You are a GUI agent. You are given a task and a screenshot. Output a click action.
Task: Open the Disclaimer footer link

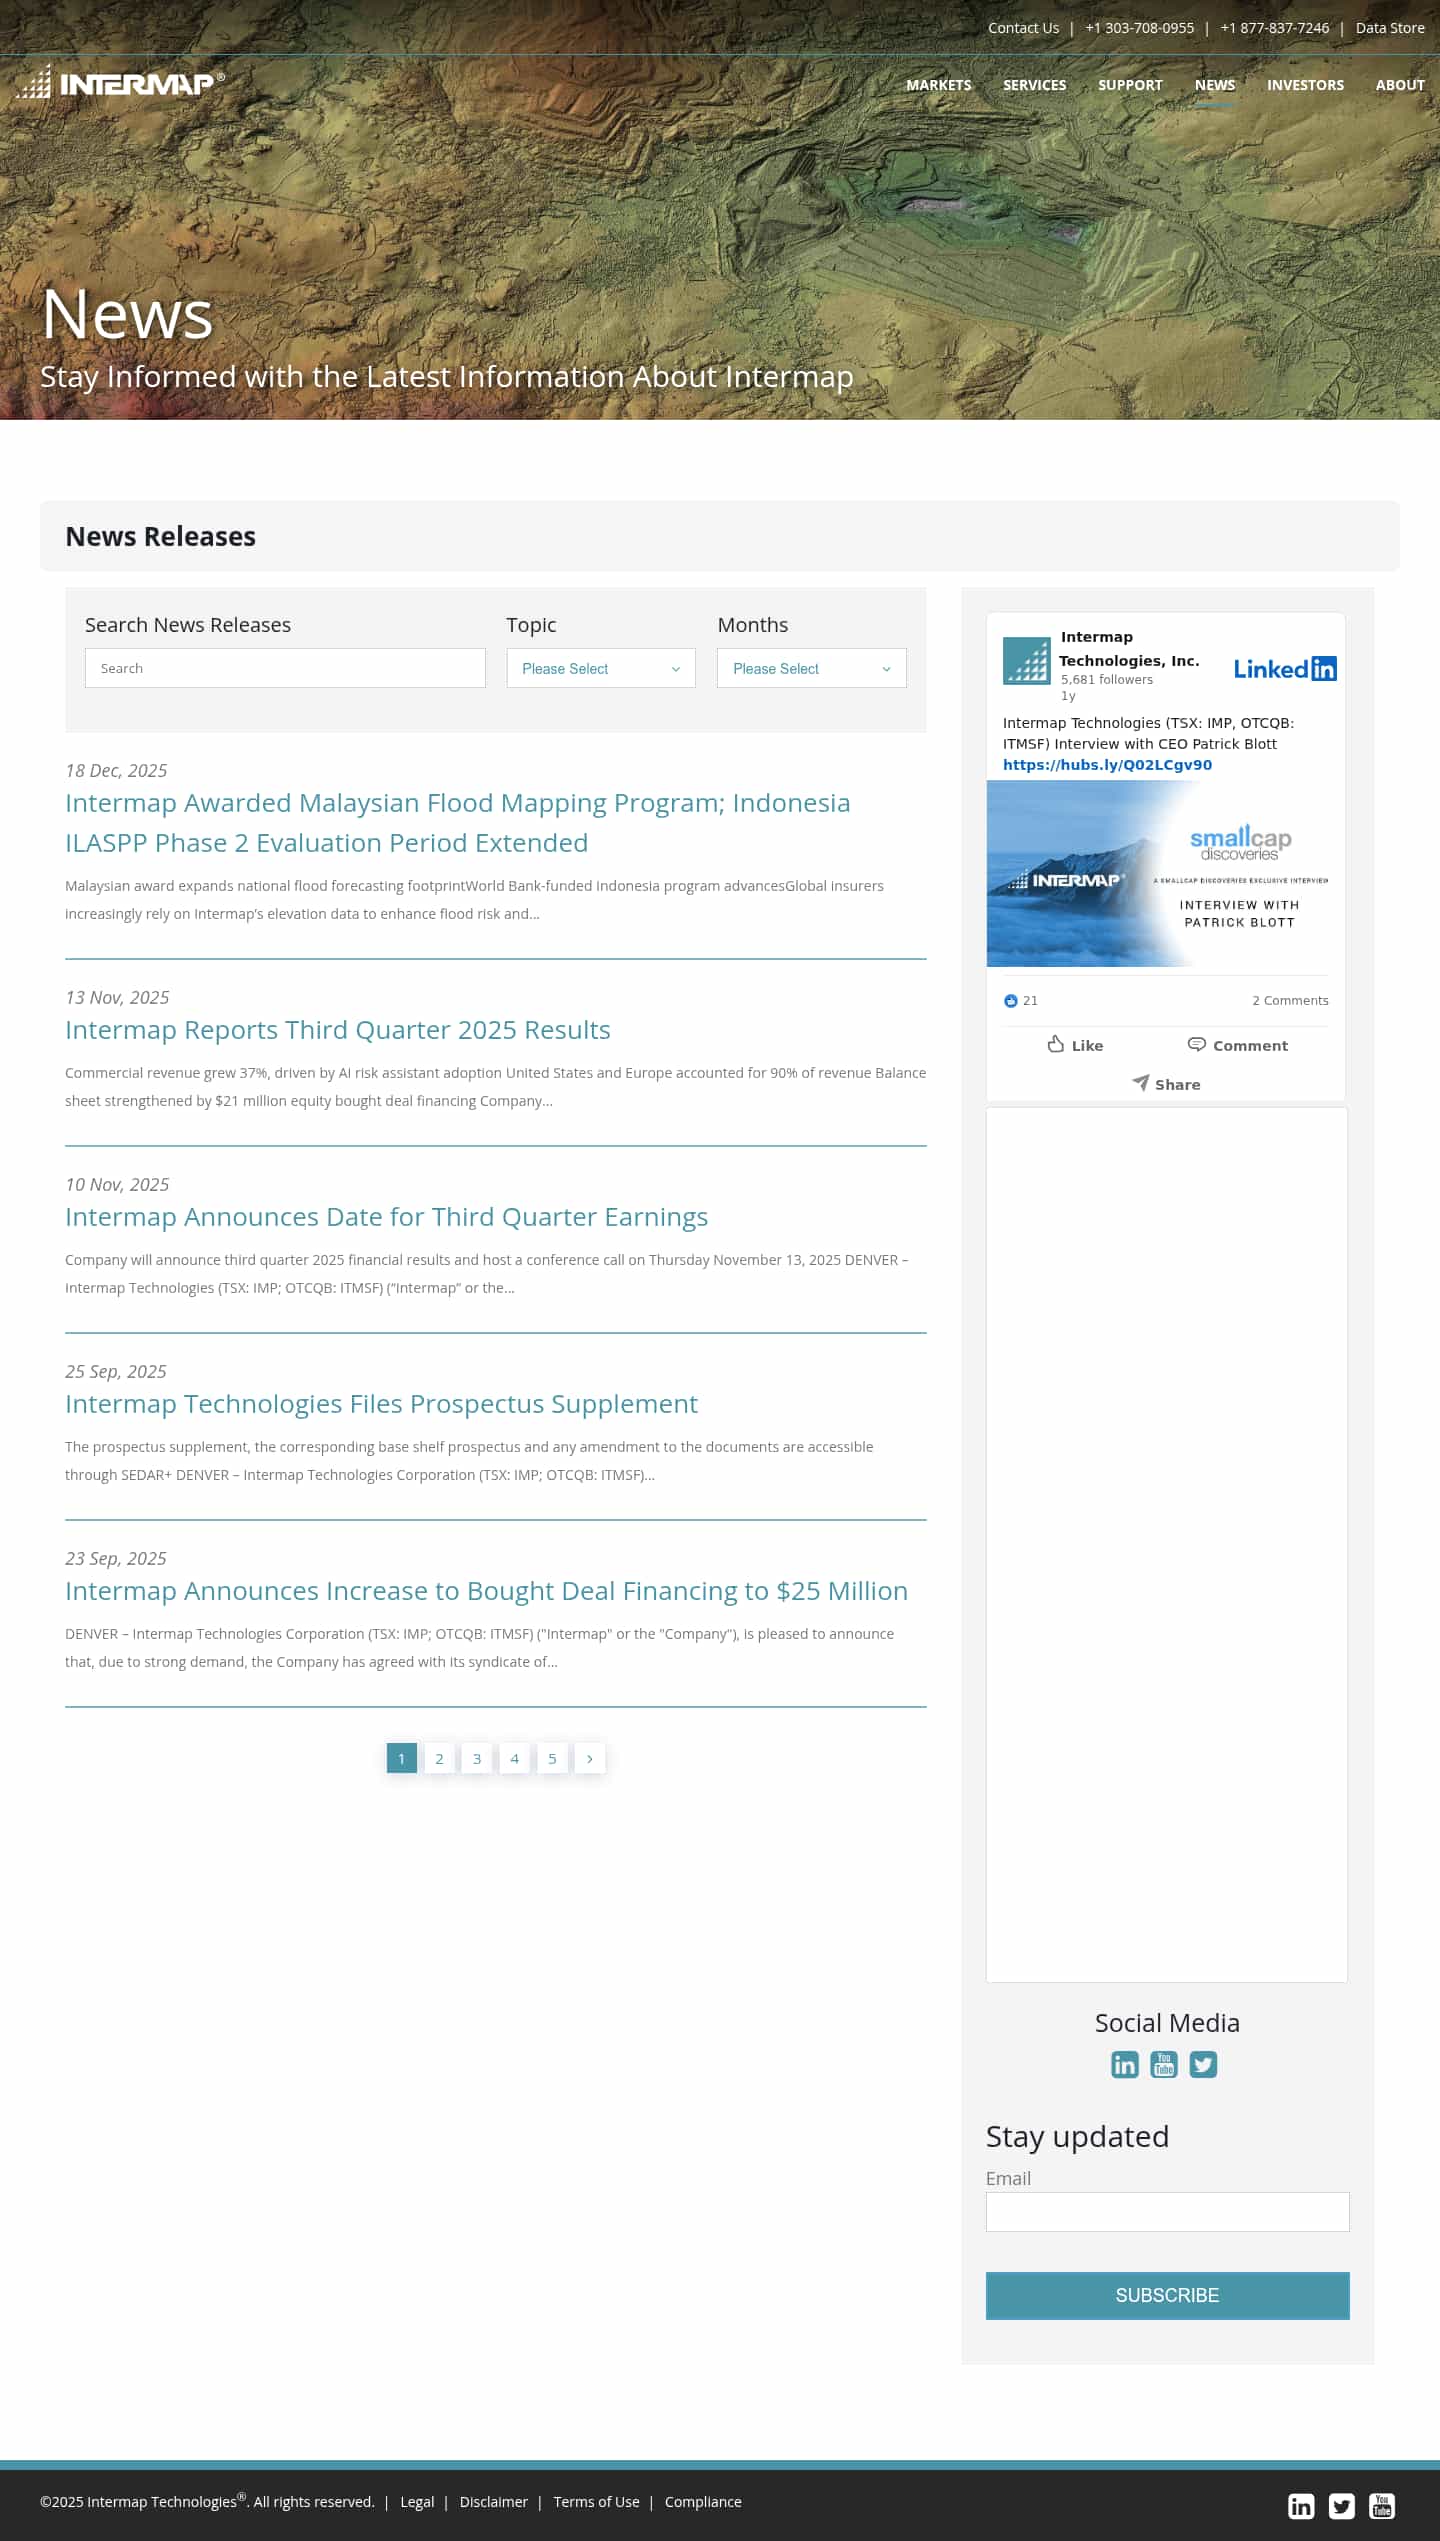pos(493,2502)
